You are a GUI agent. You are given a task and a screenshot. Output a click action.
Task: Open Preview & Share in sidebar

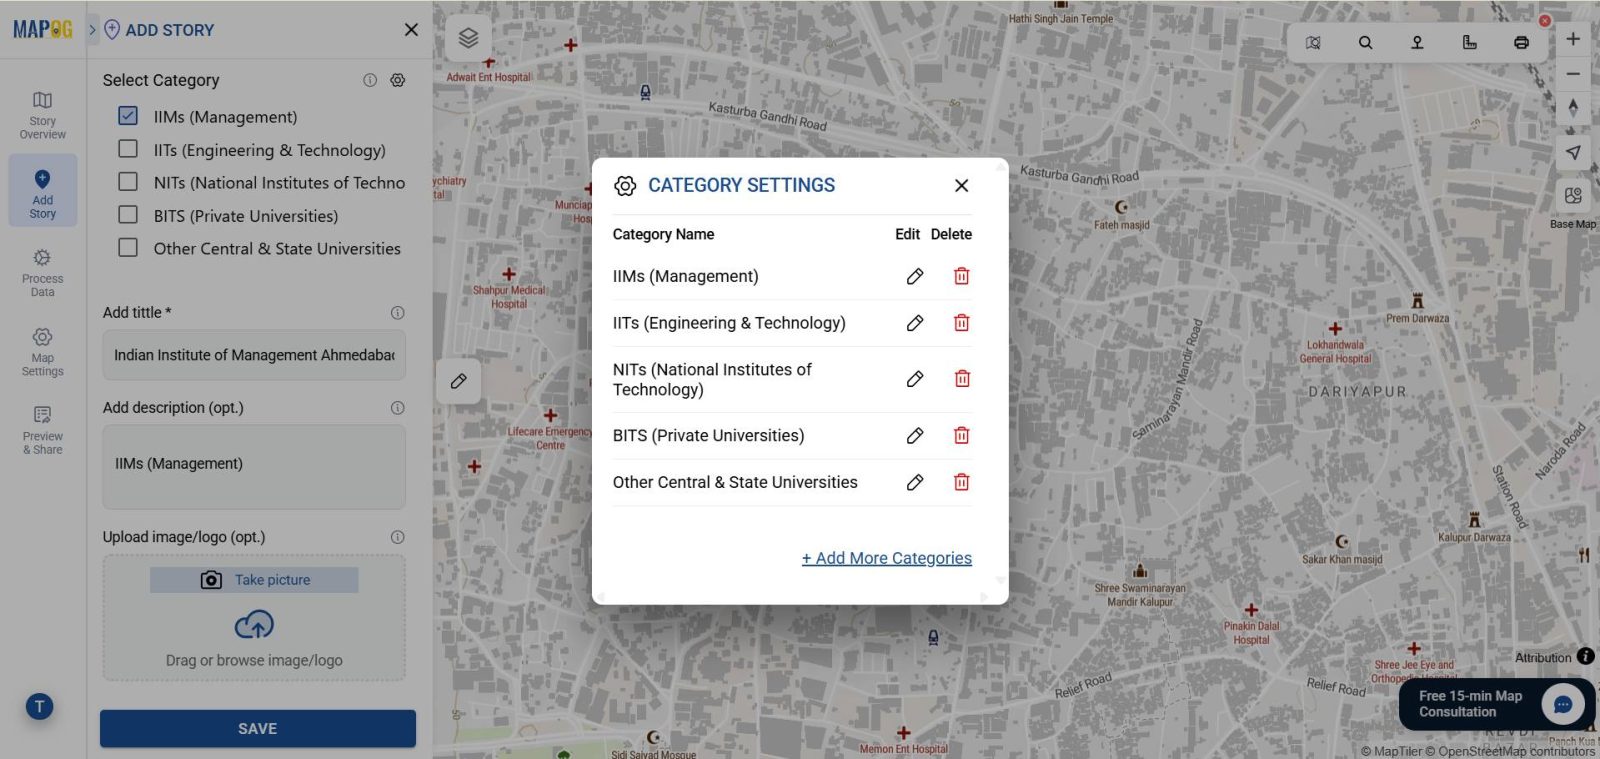(42, 430)
